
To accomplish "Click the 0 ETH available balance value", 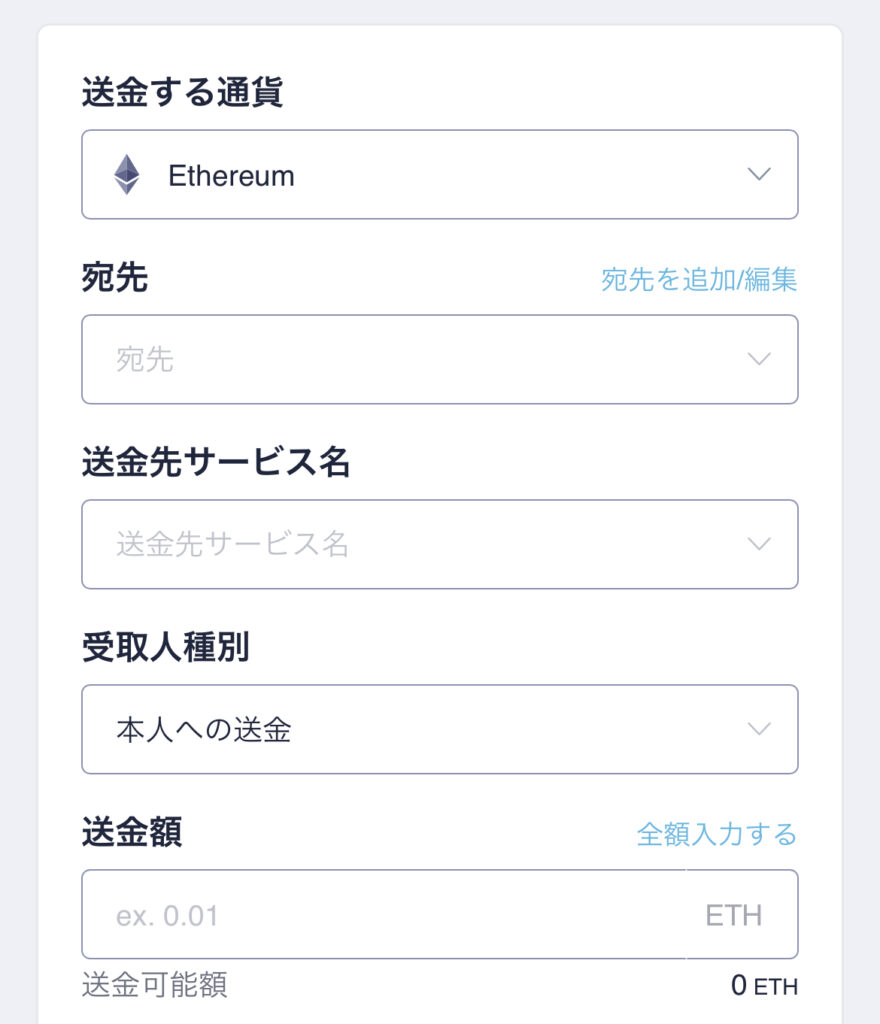I will click(x=764, y=985).
